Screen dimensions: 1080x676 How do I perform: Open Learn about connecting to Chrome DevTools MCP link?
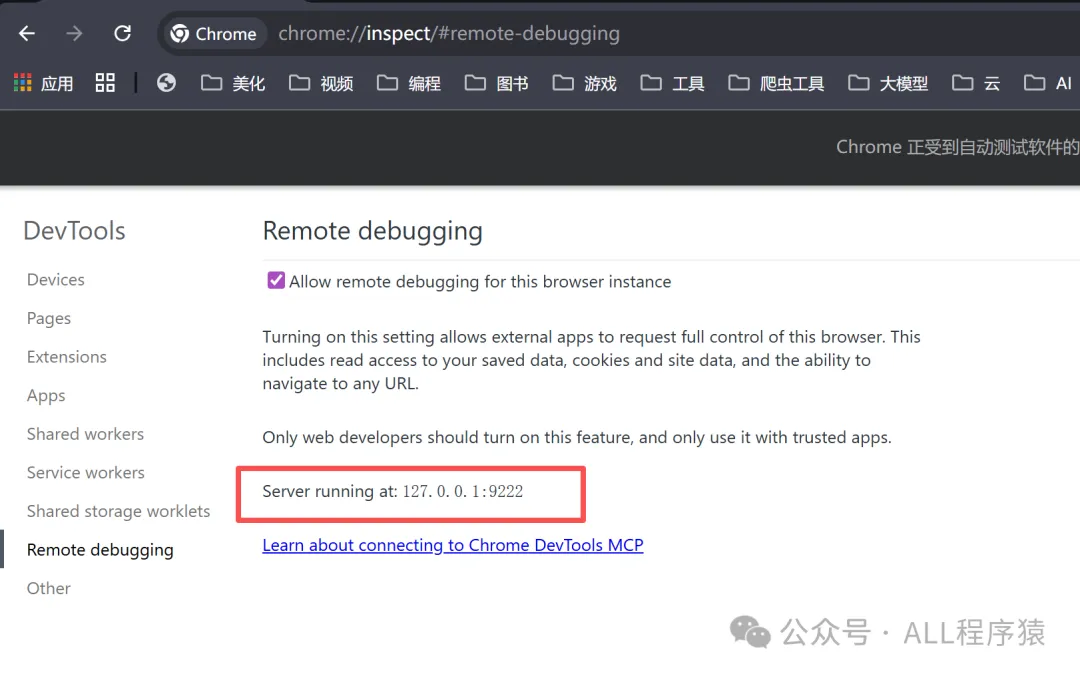pyautogui.click(x=453, y=545)
